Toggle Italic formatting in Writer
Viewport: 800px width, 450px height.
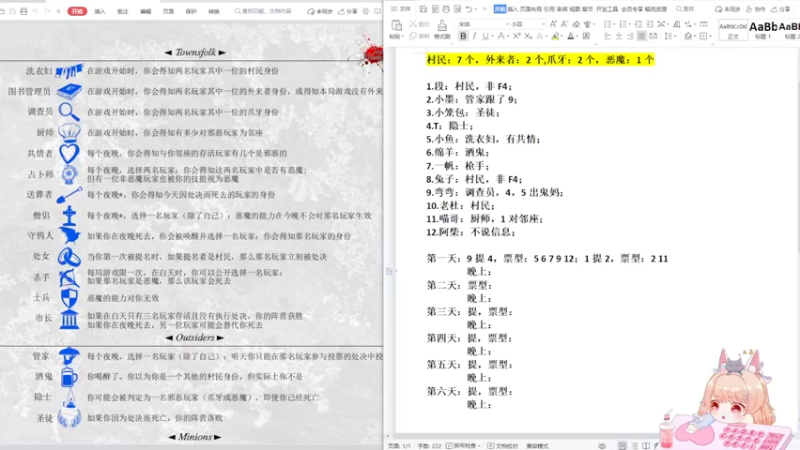474,36
